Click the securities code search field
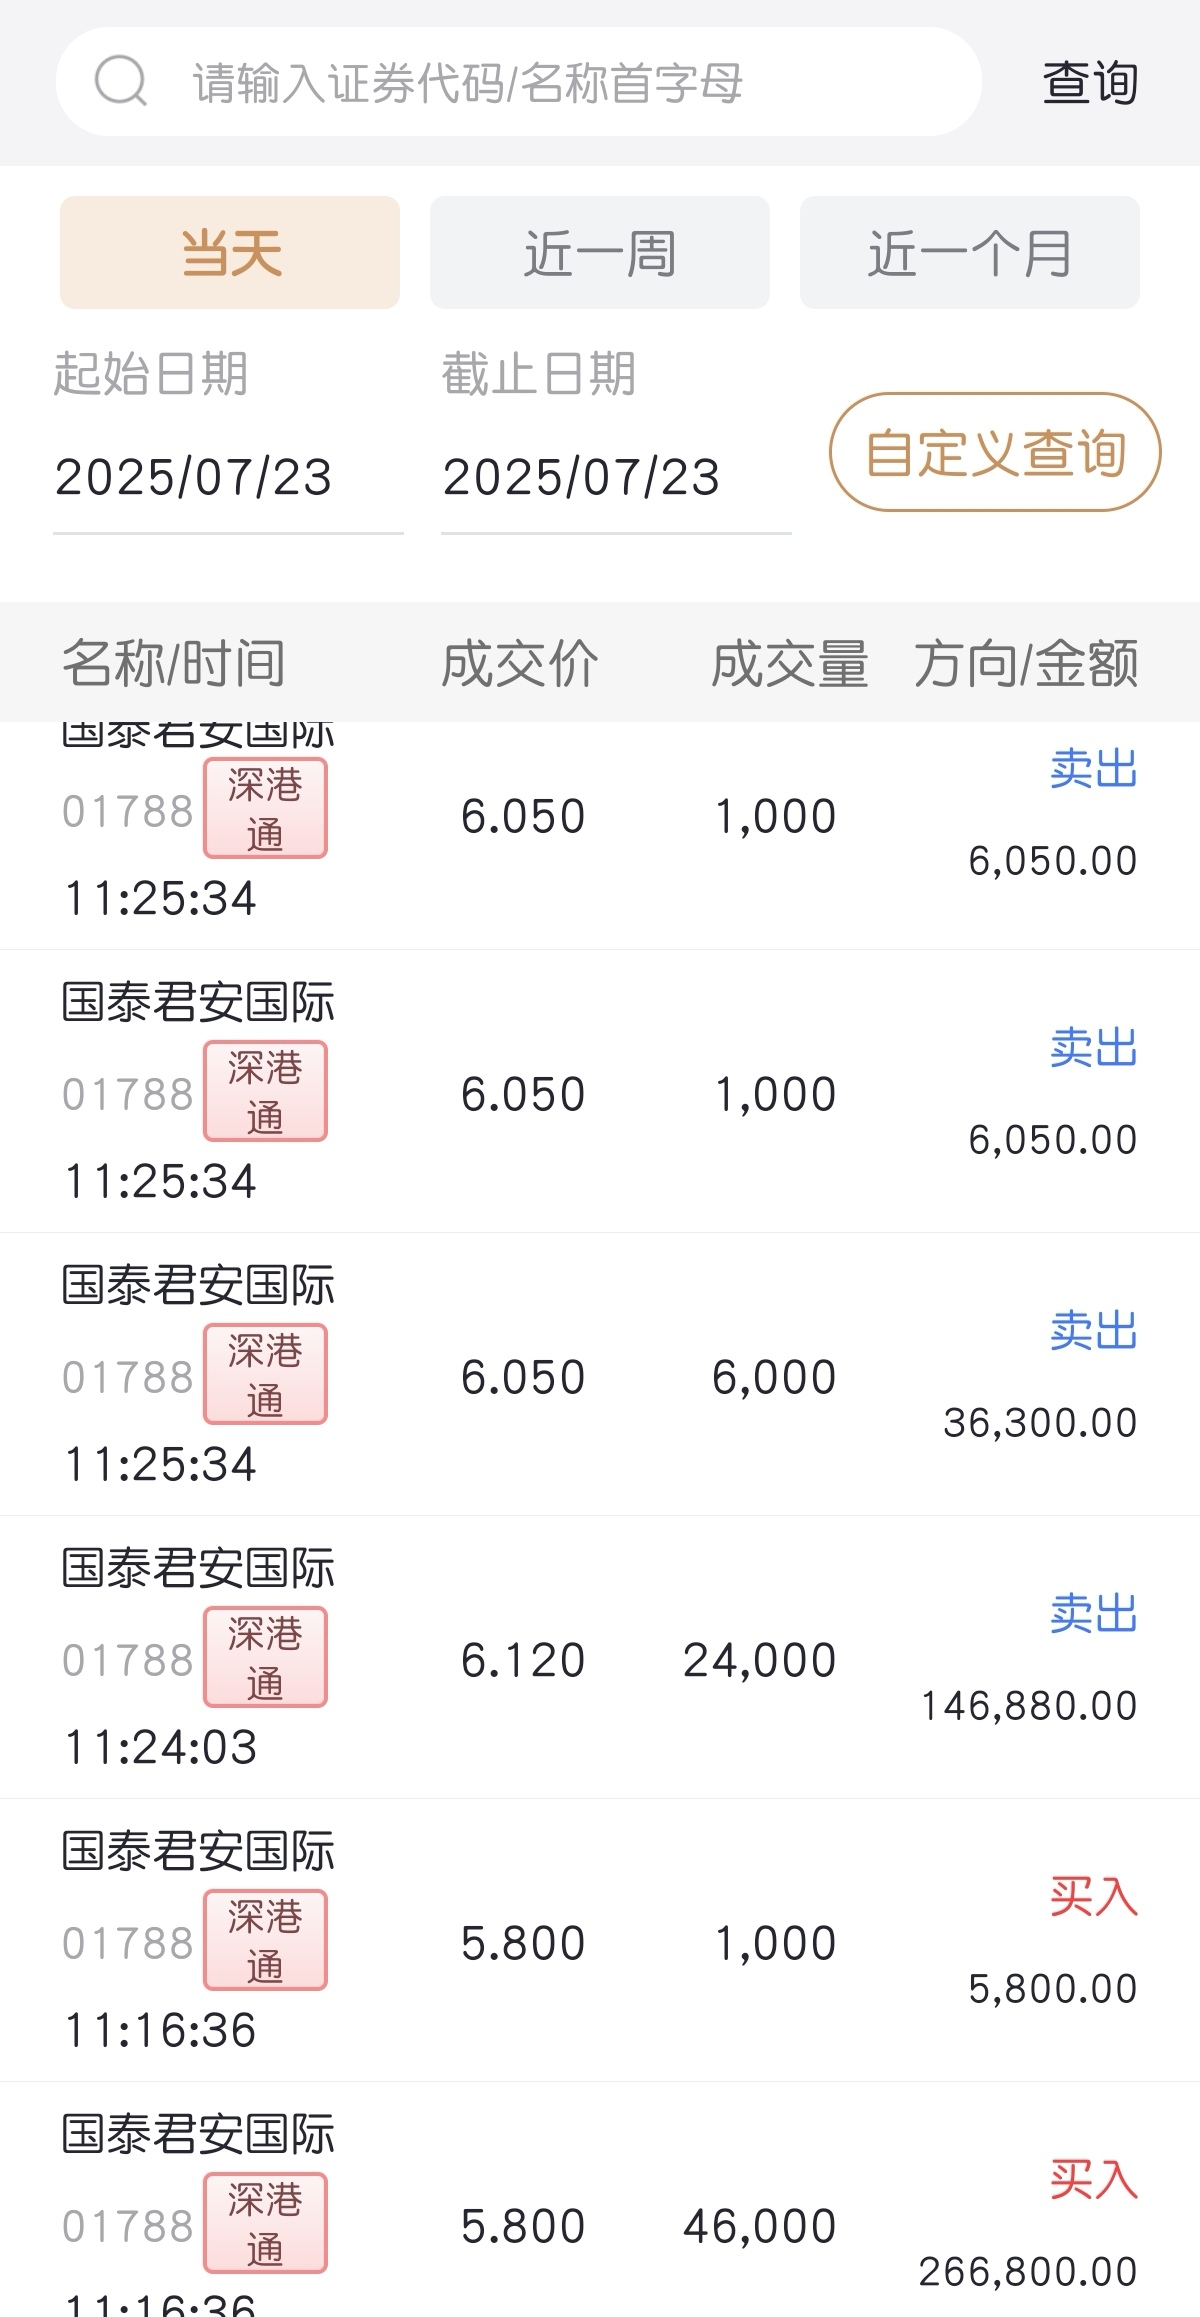 [518, 82]
